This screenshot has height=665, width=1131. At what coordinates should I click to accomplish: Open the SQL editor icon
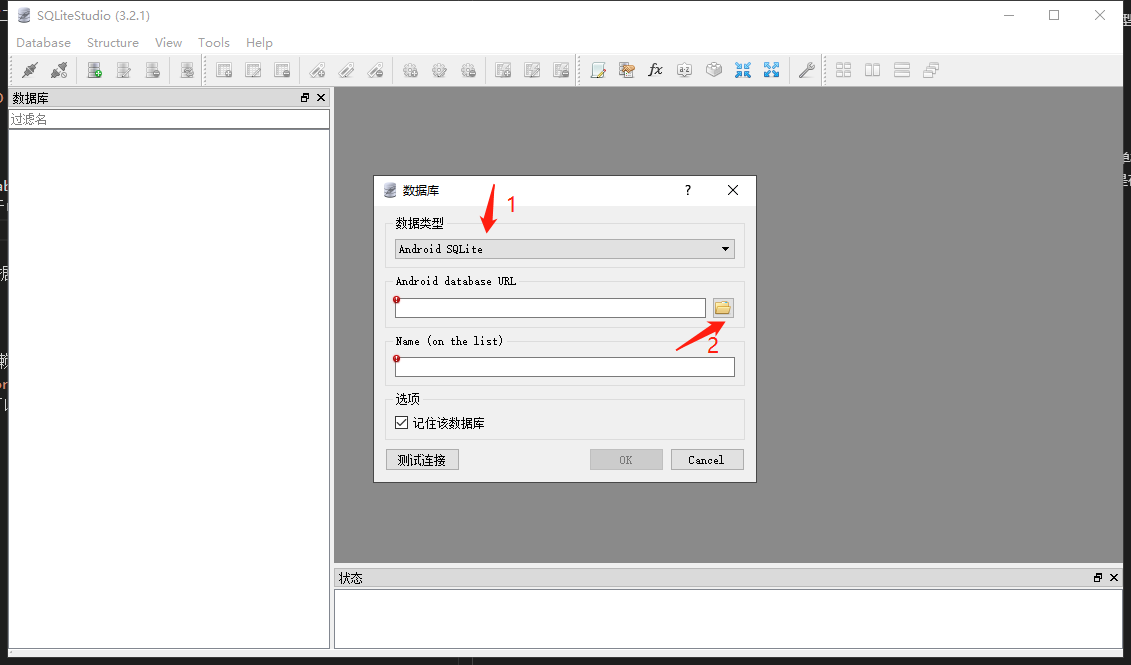coord(598,70)
